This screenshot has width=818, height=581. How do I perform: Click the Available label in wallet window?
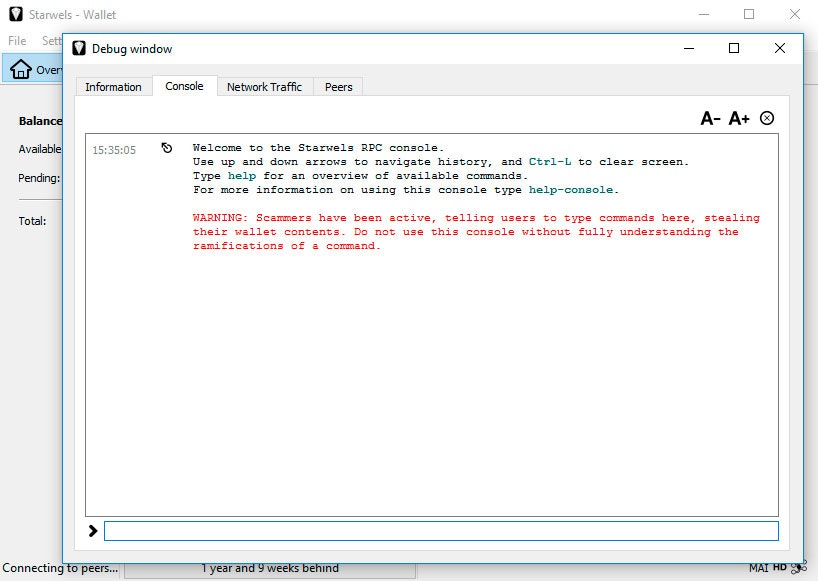pos(40,149)
